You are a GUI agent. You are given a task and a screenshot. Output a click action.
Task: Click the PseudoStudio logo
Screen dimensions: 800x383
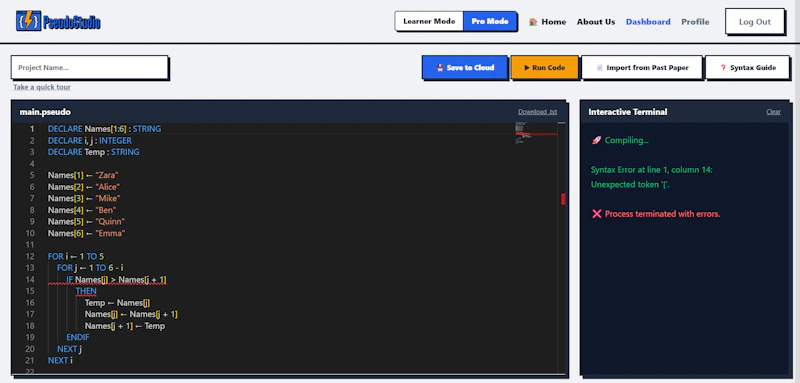coord(58,21)
